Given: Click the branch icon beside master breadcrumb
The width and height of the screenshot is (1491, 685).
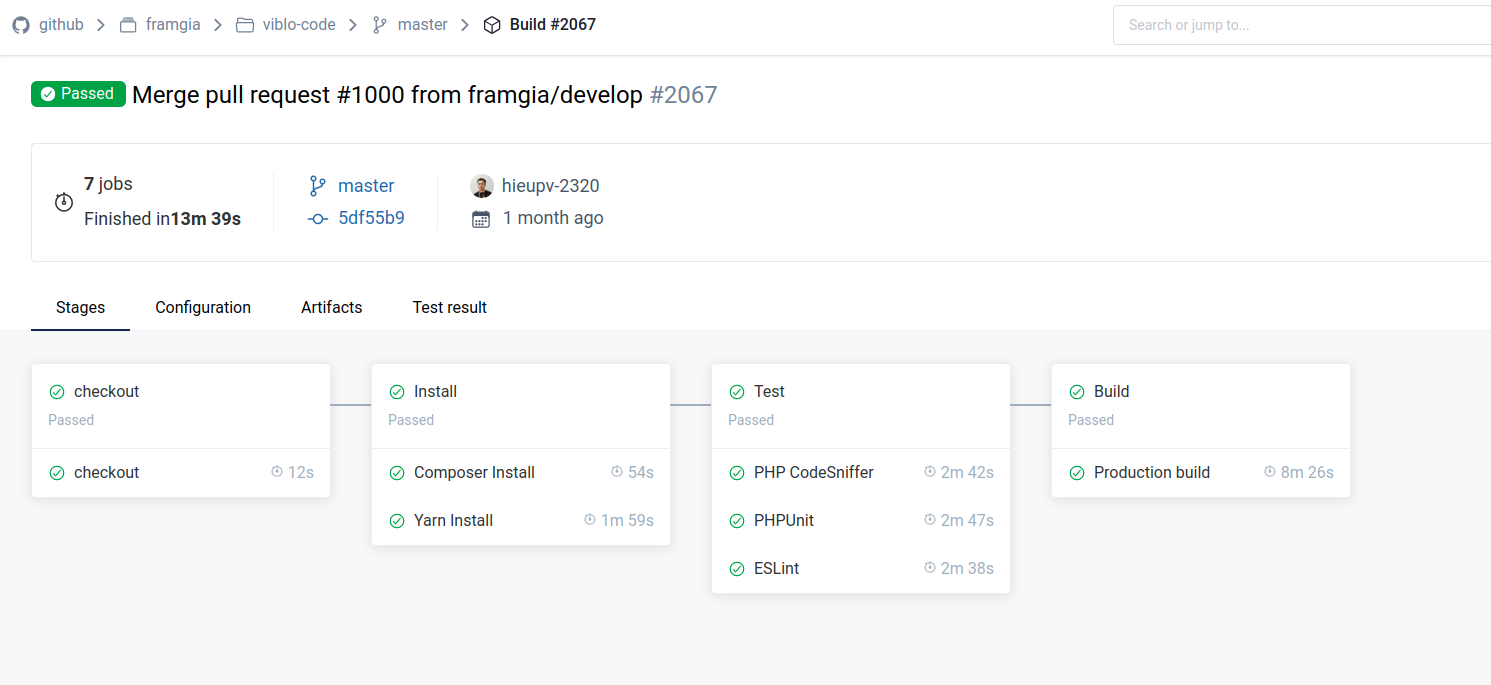Looking at the screenshot, I should click(x=380, y=25).
